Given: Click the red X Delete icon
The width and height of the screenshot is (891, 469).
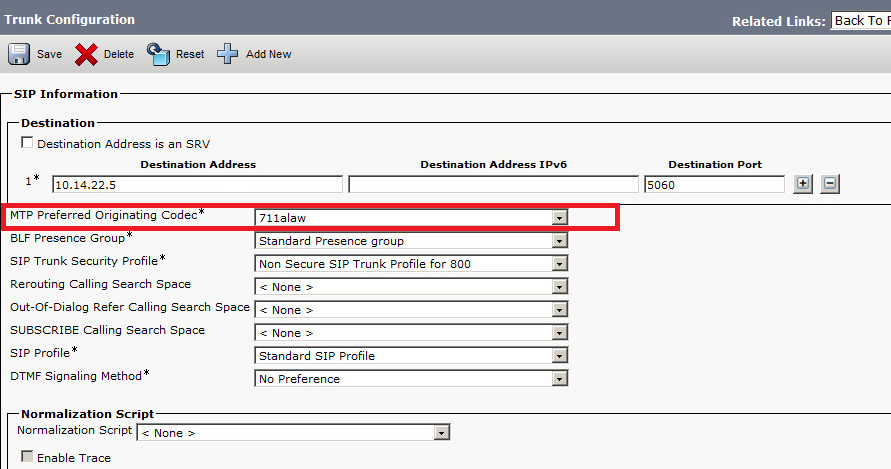Looking at the screenshot, I should click(86, 55).
